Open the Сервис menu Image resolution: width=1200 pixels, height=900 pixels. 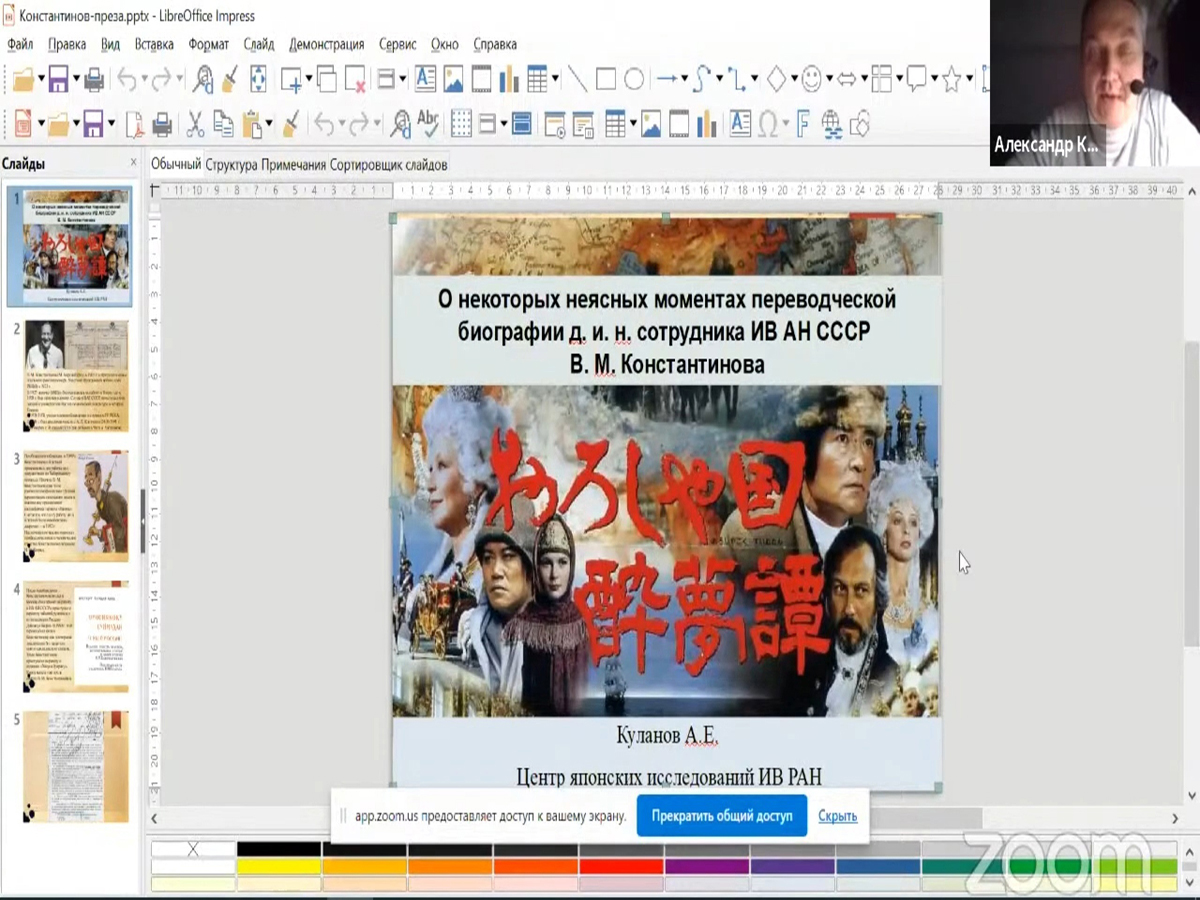point(398,44)
